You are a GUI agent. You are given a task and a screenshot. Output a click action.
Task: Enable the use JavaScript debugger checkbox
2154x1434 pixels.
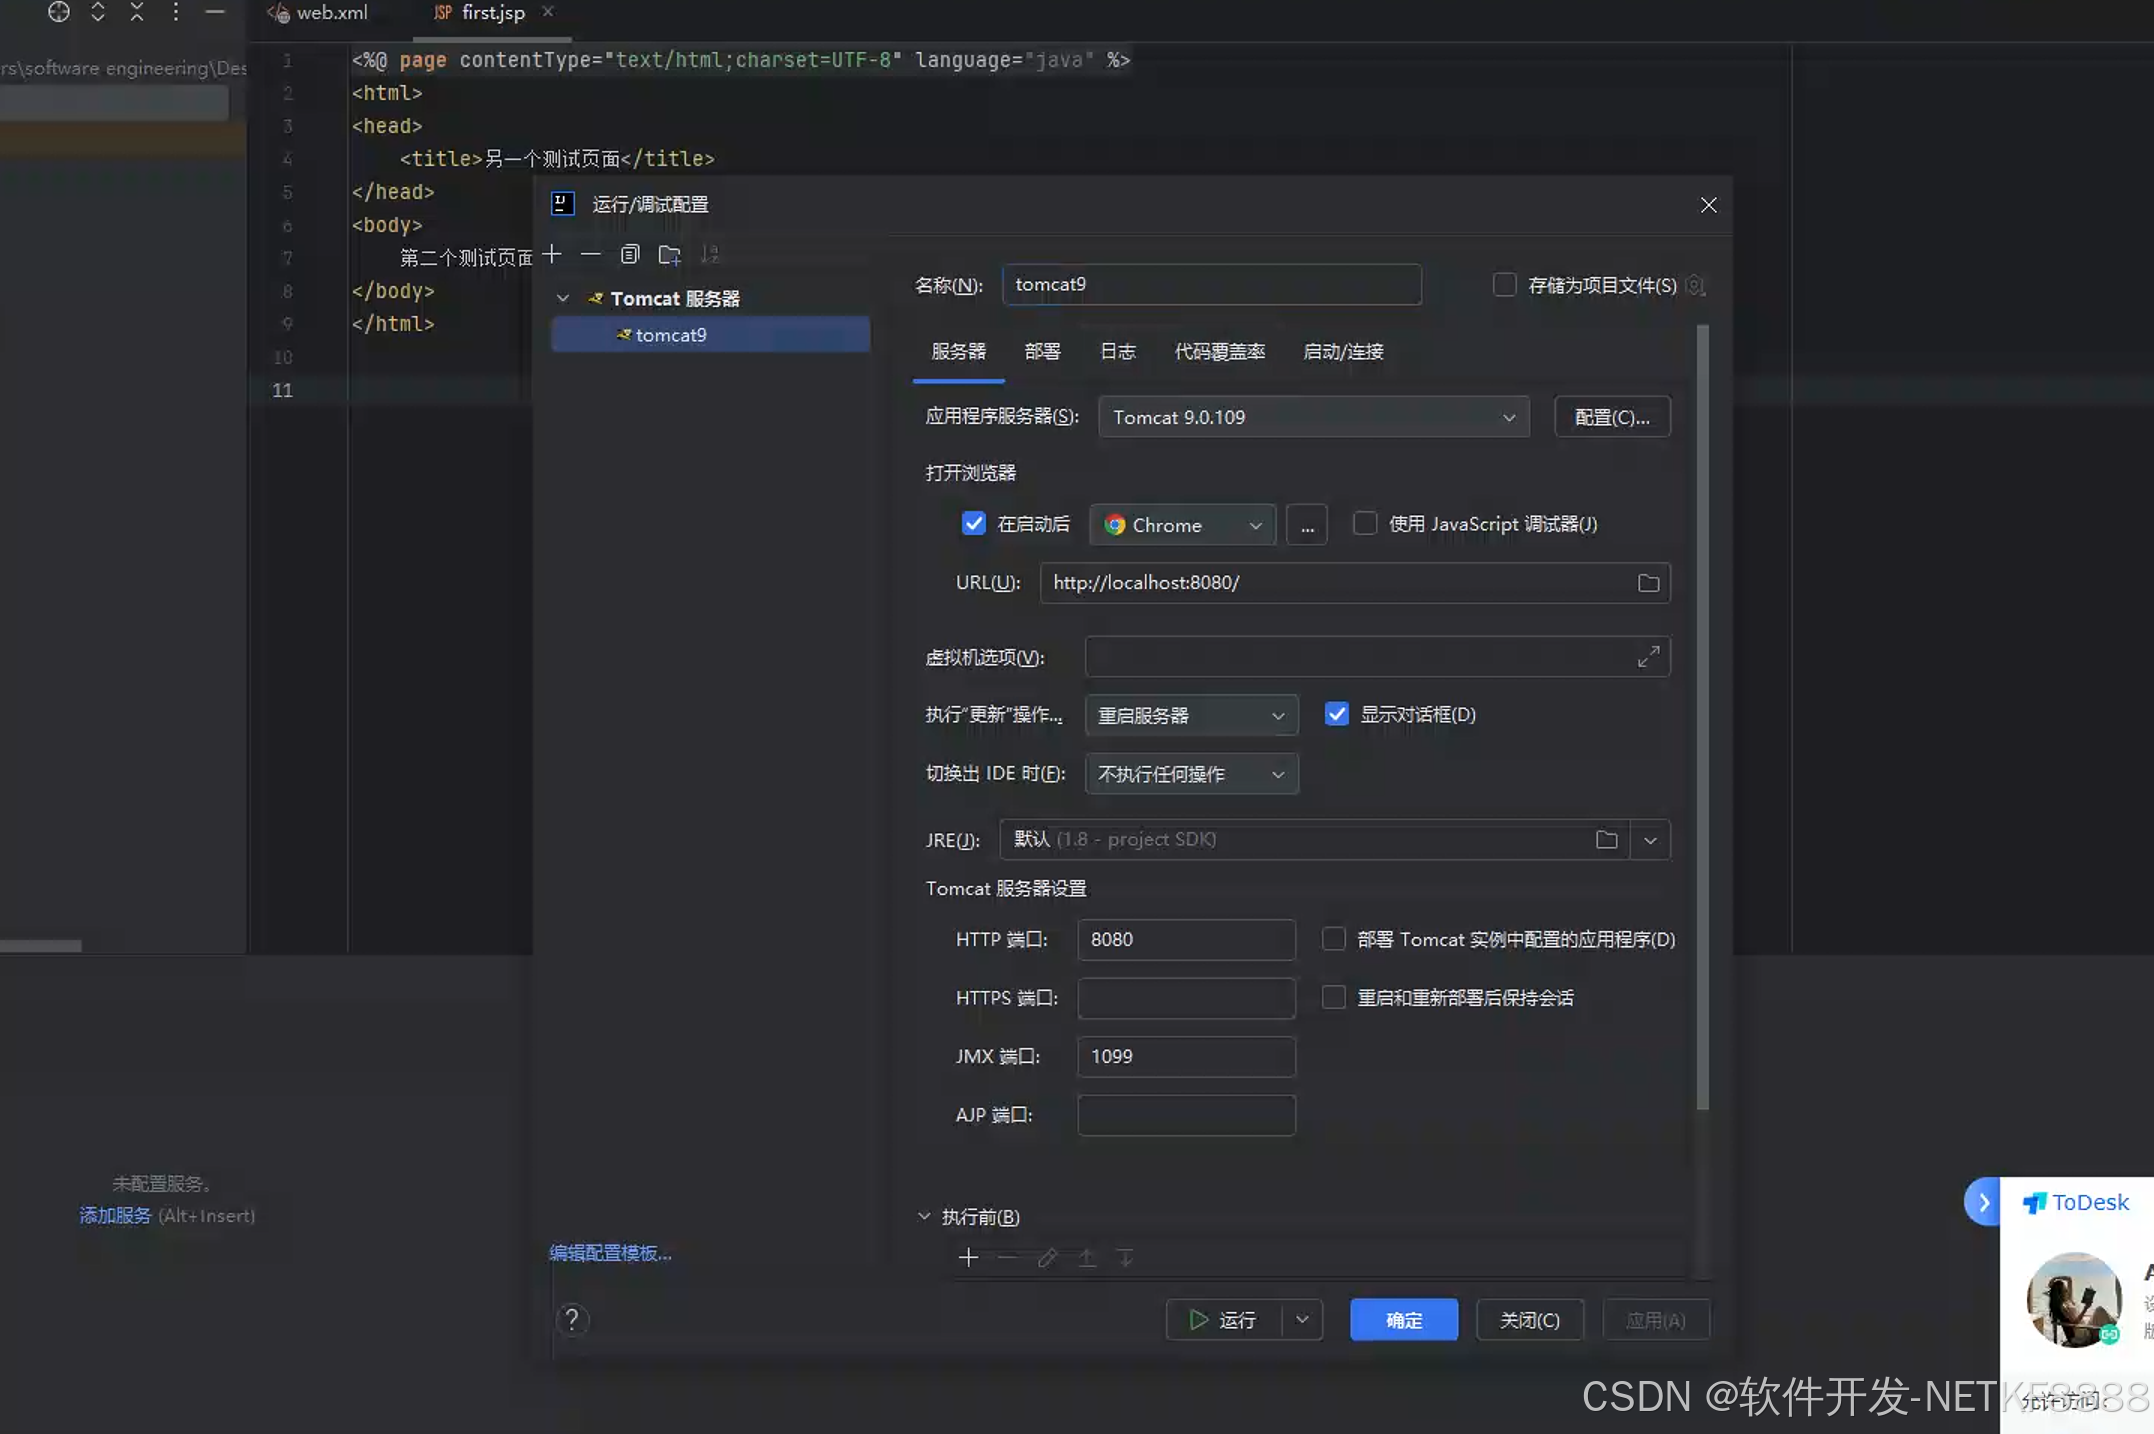click(x=1364, y=524)
